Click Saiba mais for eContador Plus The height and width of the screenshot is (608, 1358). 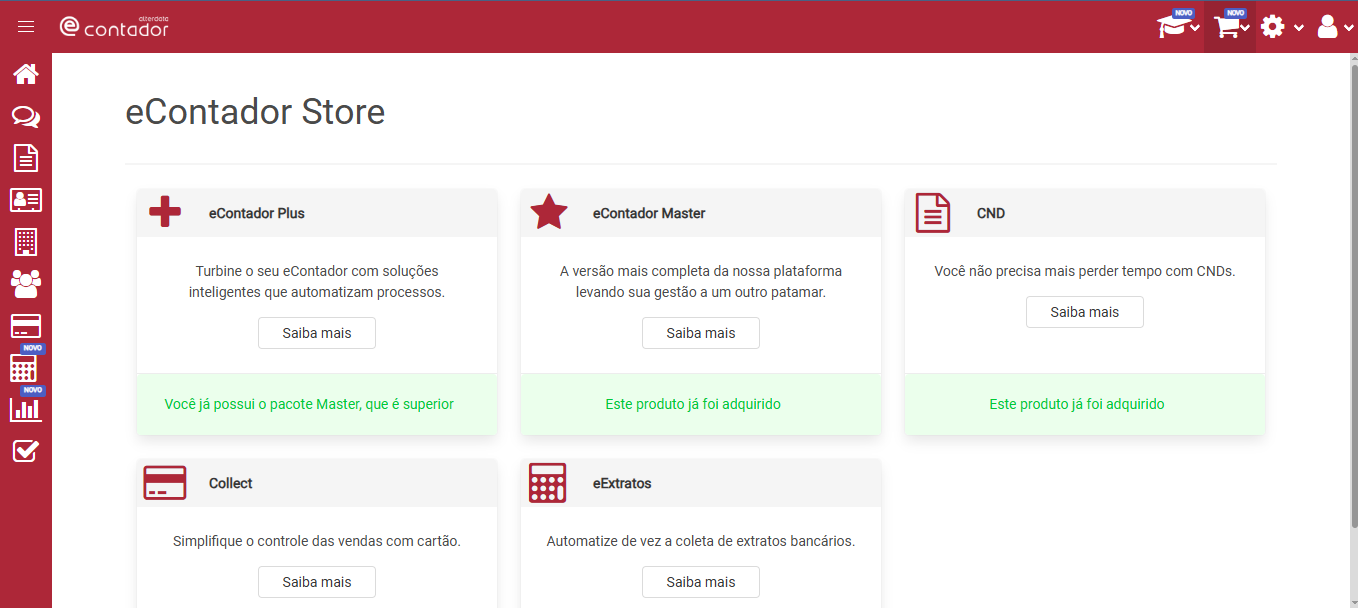(317, 333)
